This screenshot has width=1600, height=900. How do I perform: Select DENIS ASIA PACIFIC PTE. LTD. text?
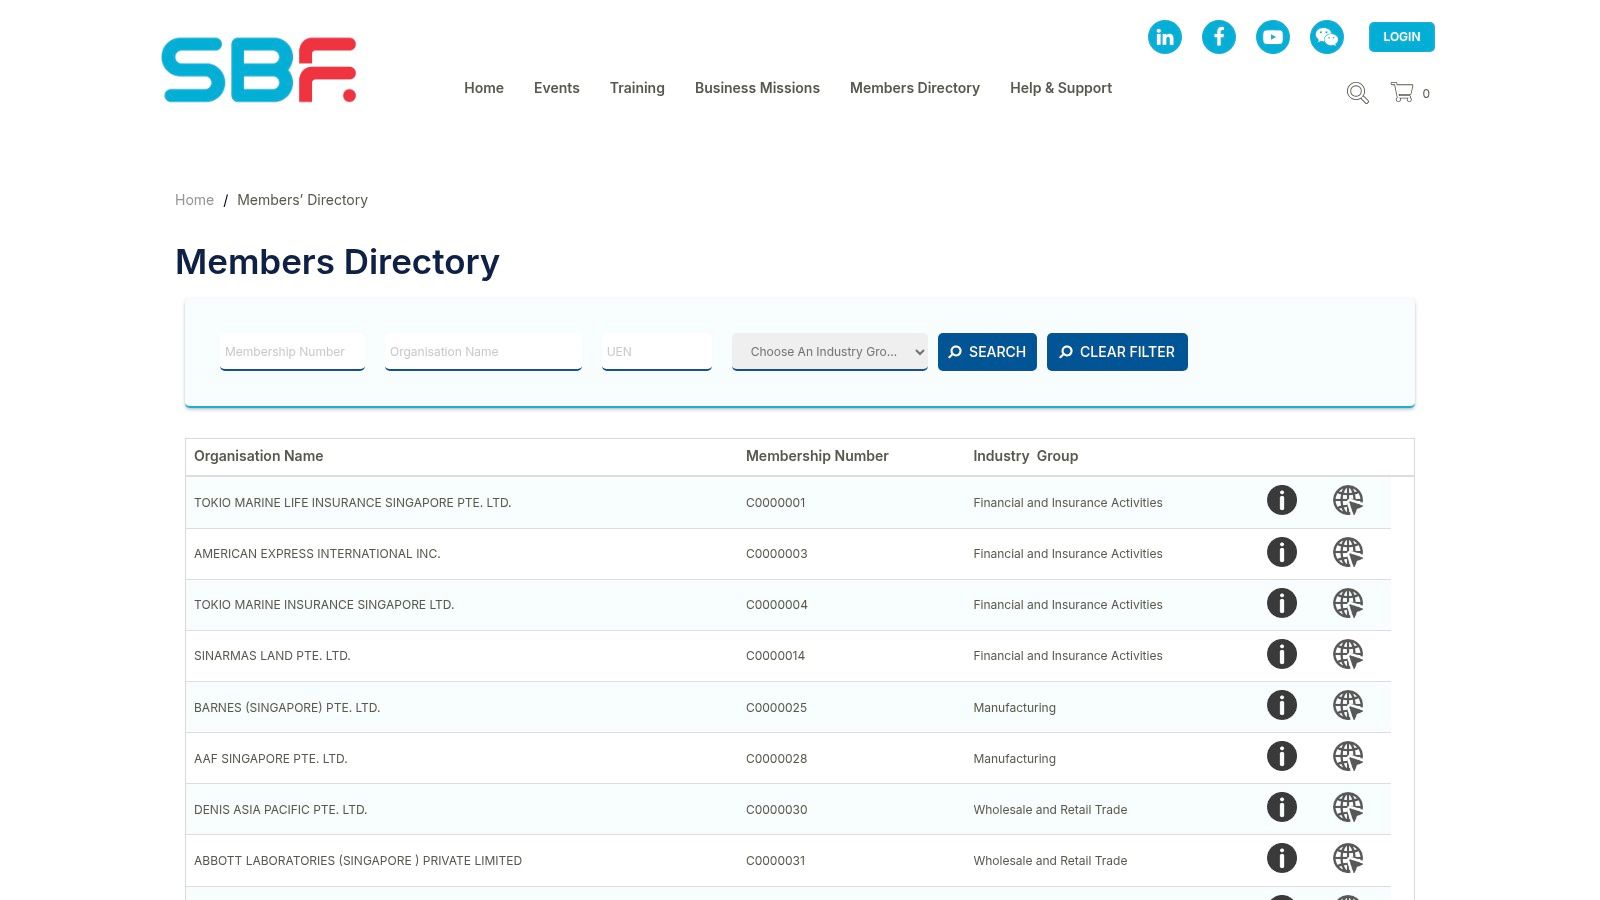[x=280, y=810]
